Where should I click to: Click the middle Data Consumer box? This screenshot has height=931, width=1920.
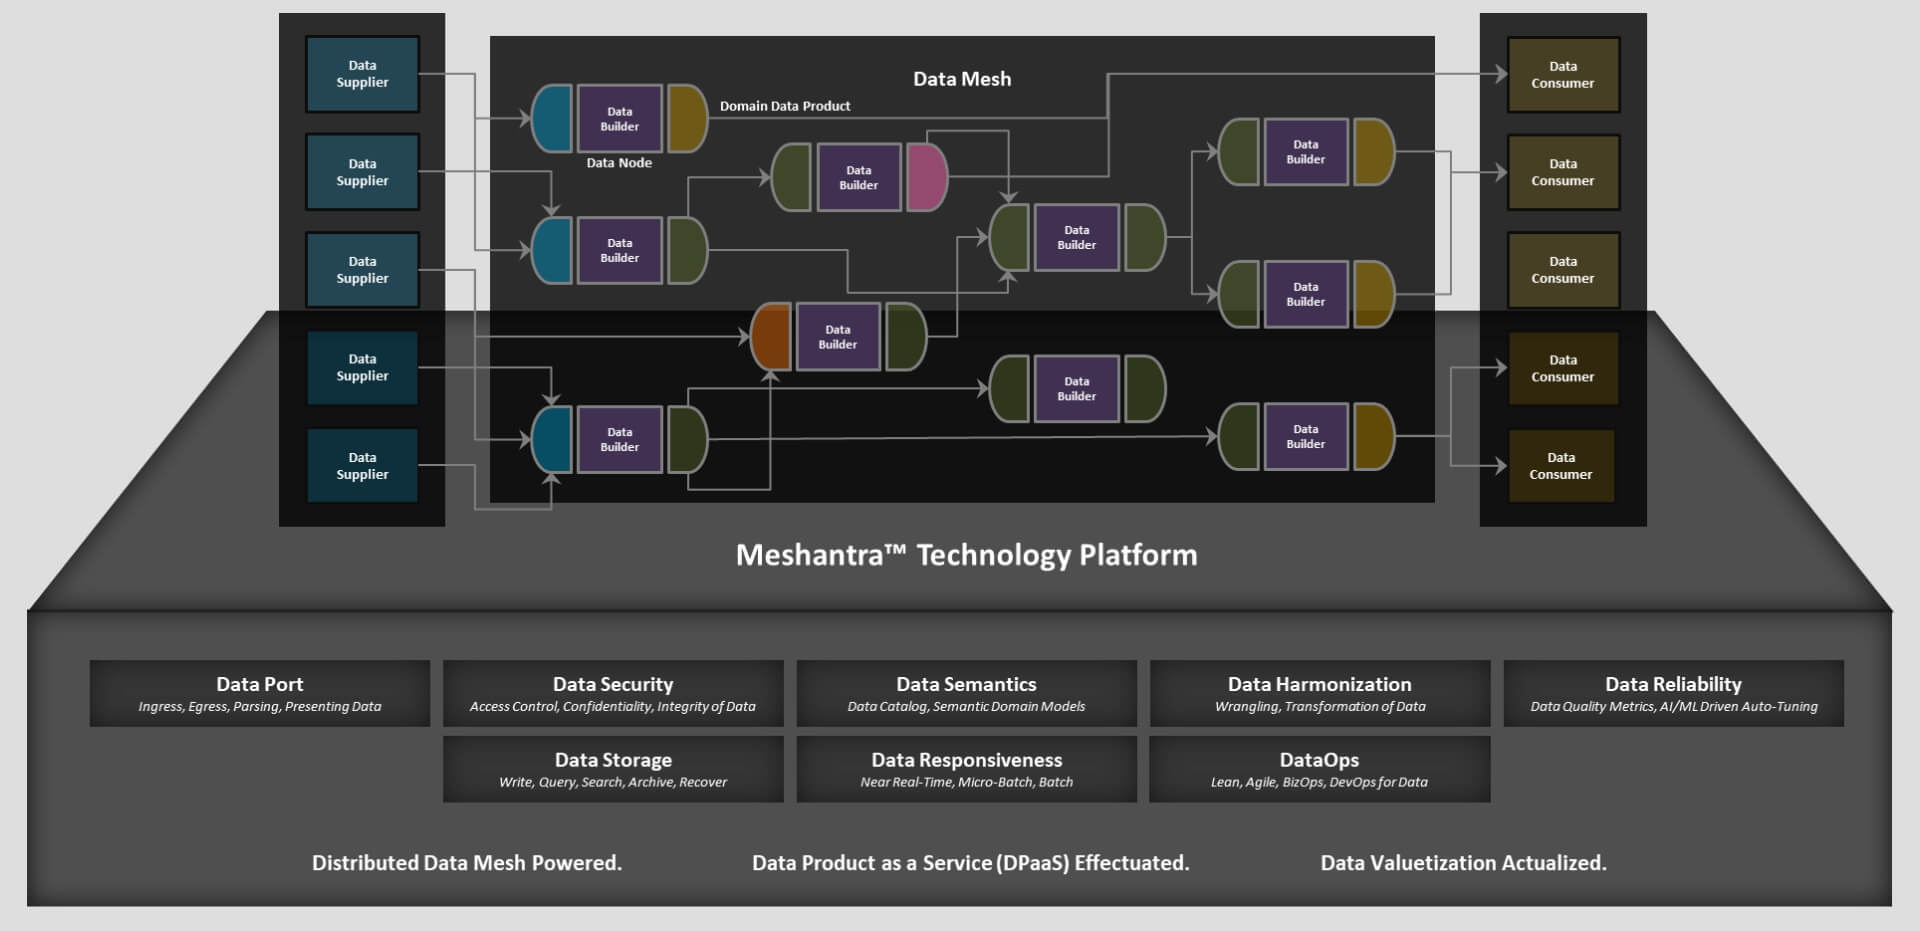[x=1563, y=270]
